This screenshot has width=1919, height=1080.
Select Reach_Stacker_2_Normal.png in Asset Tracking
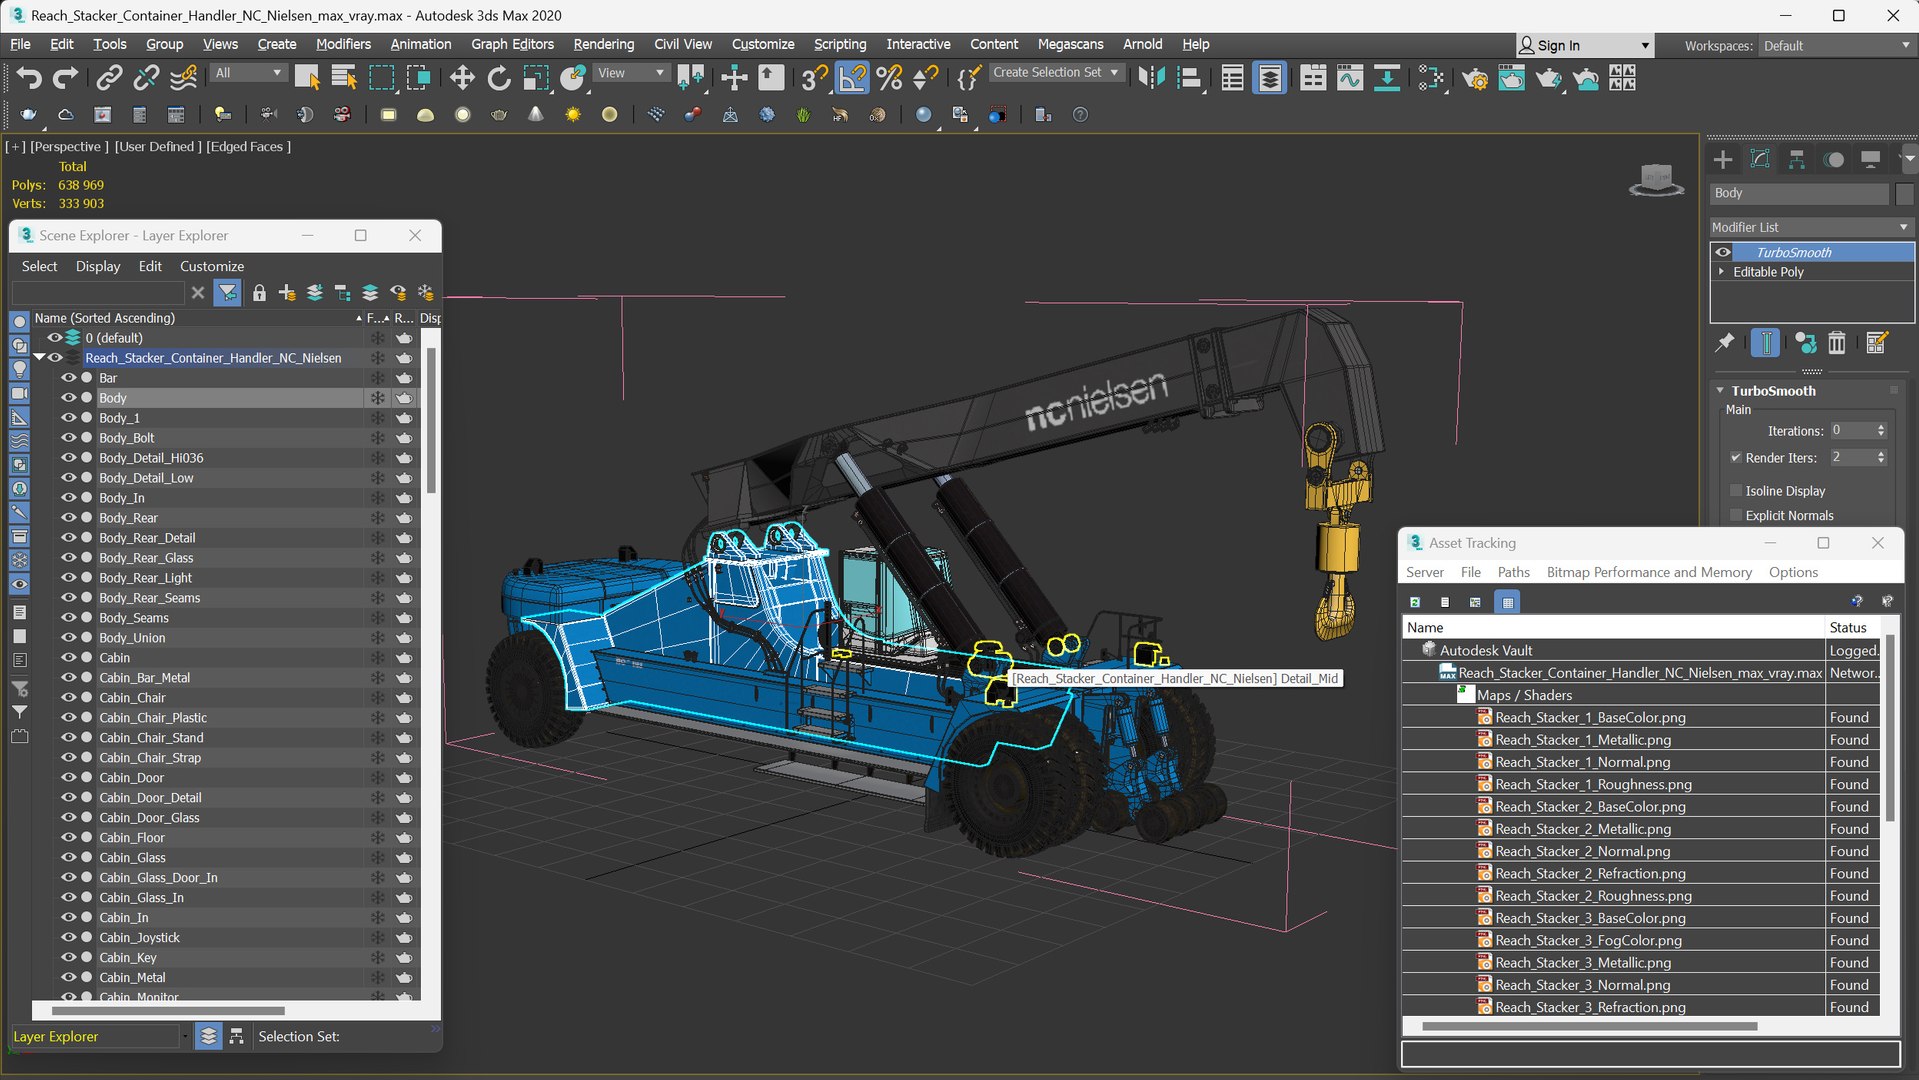[1582, 851]
